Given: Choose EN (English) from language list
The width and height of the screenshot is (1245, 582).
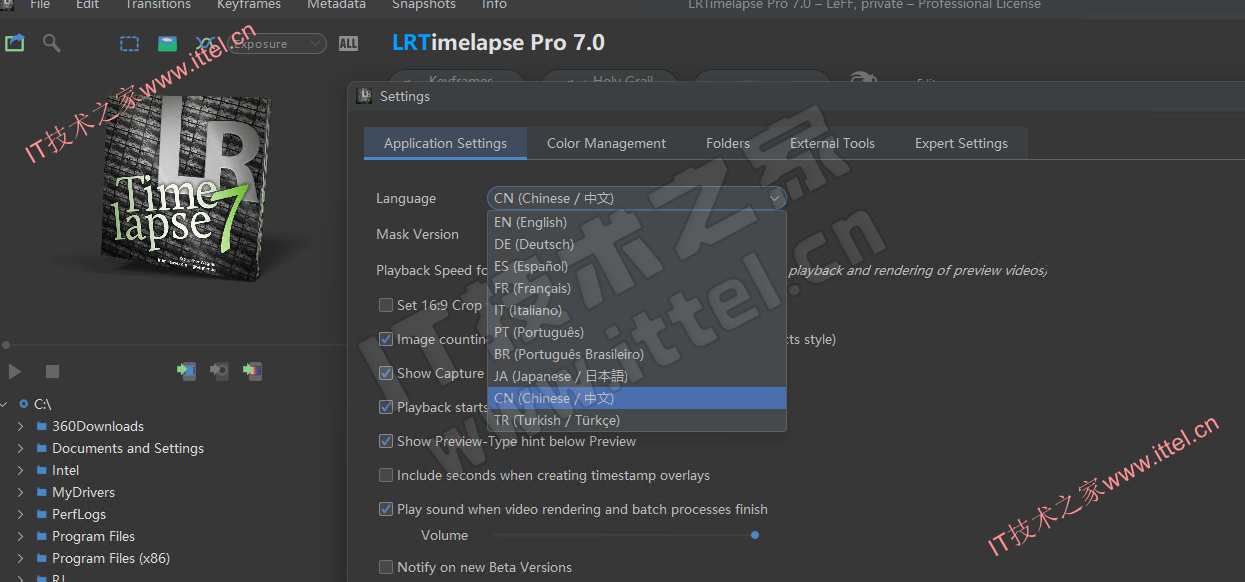Looking at the screenshot, I should pos(637,222).
